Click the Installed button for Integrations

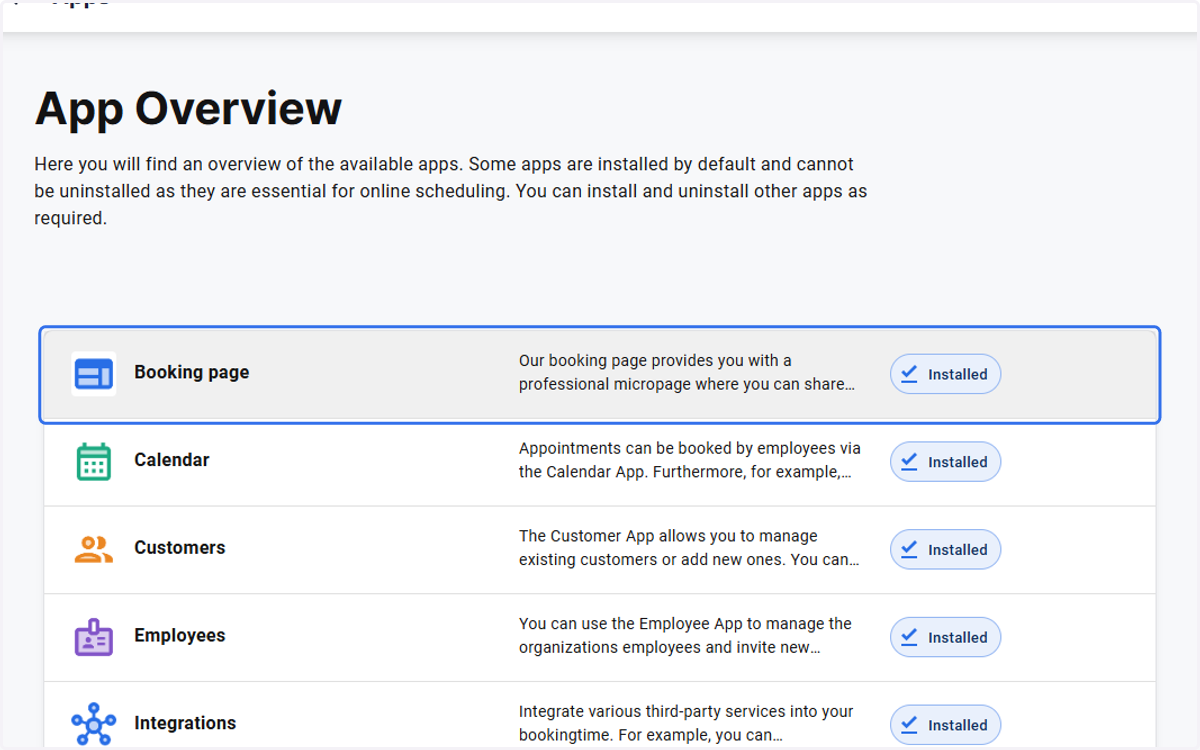pos(945,725)
